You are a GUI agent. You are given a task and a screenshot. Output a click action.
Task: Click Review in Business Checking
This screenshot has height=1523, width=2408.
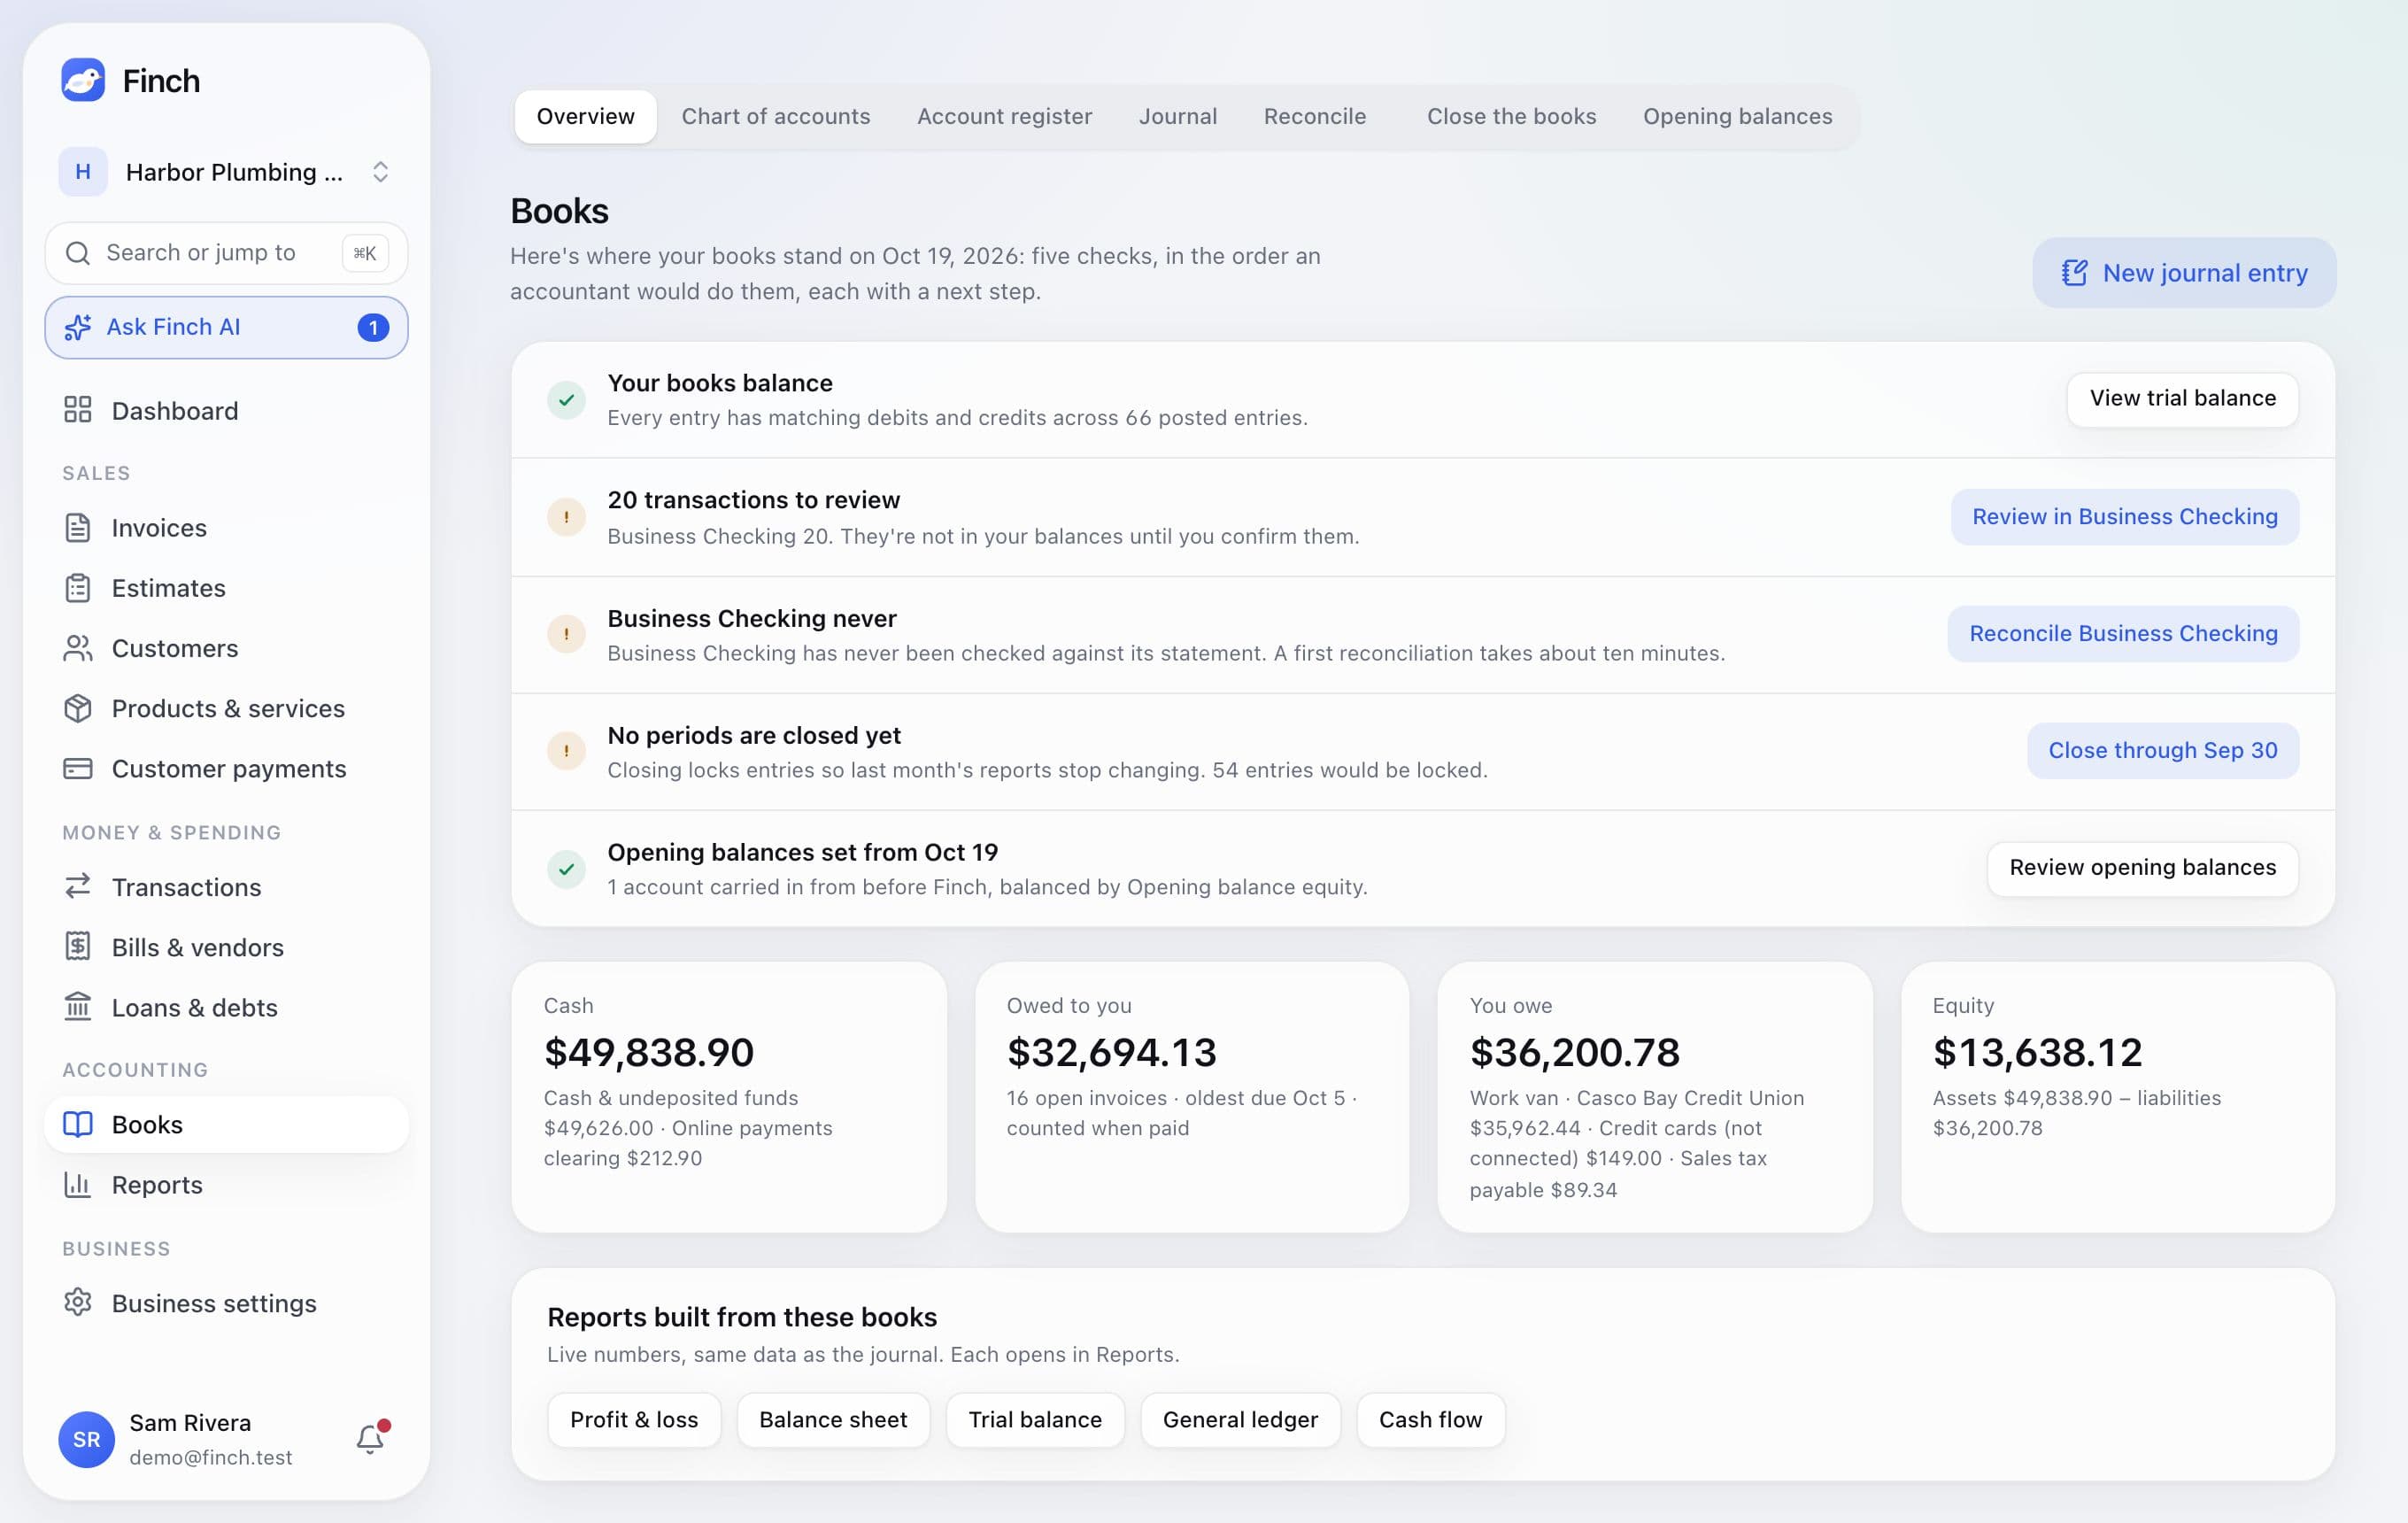pos(2124,517)
